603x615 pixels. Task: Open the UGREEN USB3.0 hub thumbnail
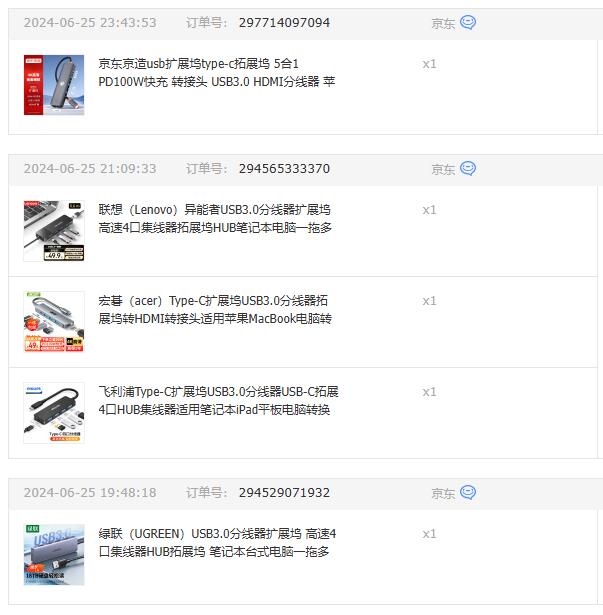coord(54,555)
